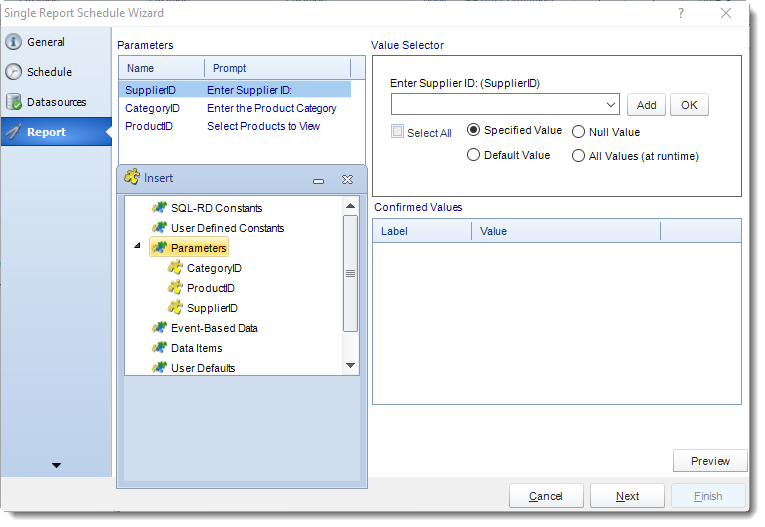Toggle the Select All checkbox

[x=398, y=131]
